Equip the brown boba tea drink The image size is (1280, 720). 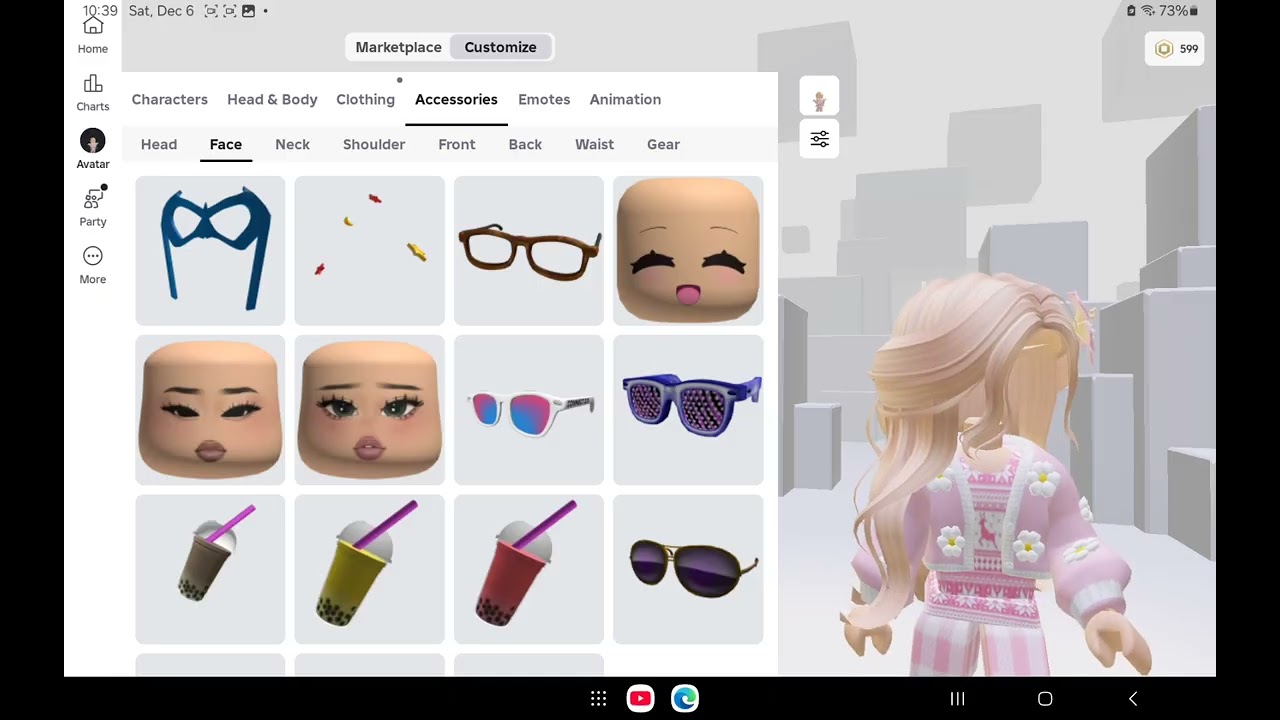pos(210,569)
